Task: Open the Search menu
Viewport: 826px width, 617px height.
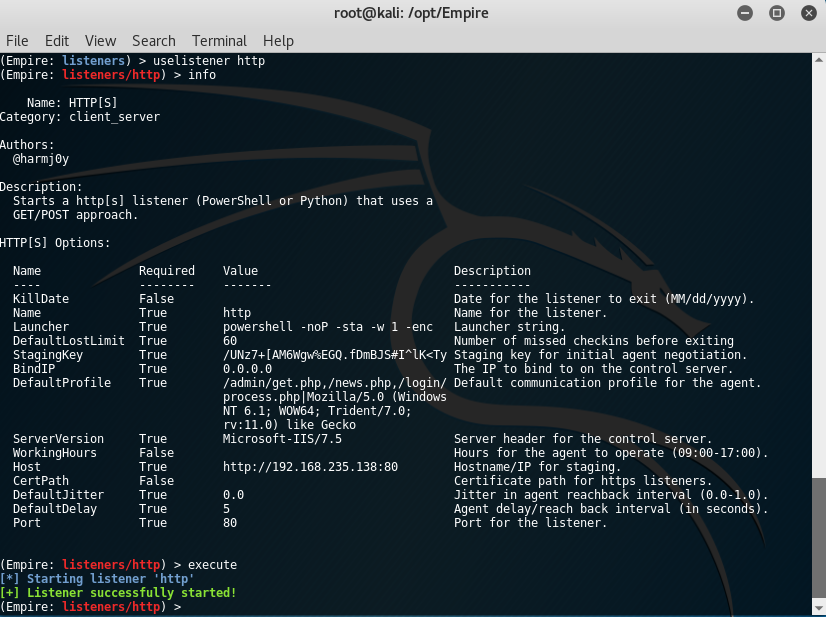Action: pyautogui.click(x=153, y=41)
